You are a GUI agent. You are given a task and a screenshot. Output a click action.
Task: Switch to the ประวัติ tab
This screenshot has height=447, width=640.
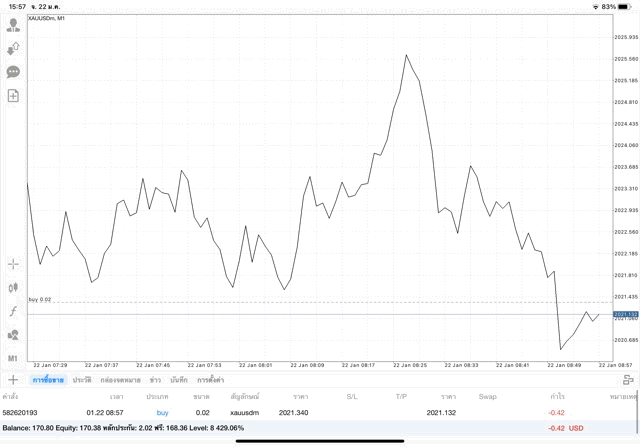81,380
